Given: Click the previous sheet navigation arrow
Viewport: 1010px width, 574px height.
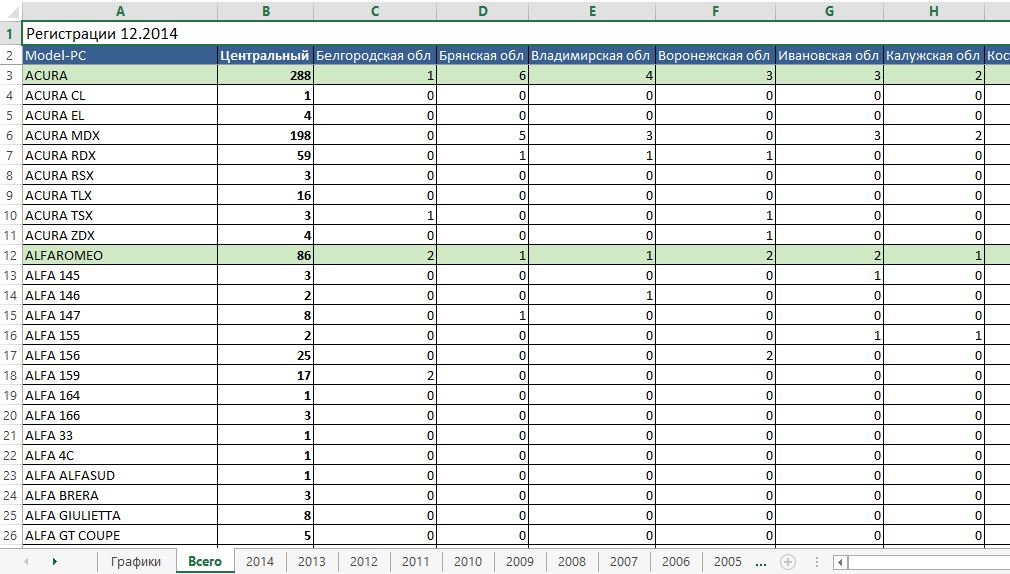Looking at the screenshot, I should pyautogui.click(x=26, y=562).
